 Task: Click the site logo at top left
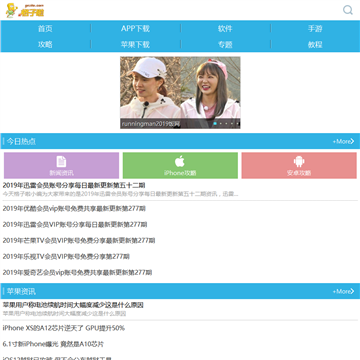click(x=25, y=10)
